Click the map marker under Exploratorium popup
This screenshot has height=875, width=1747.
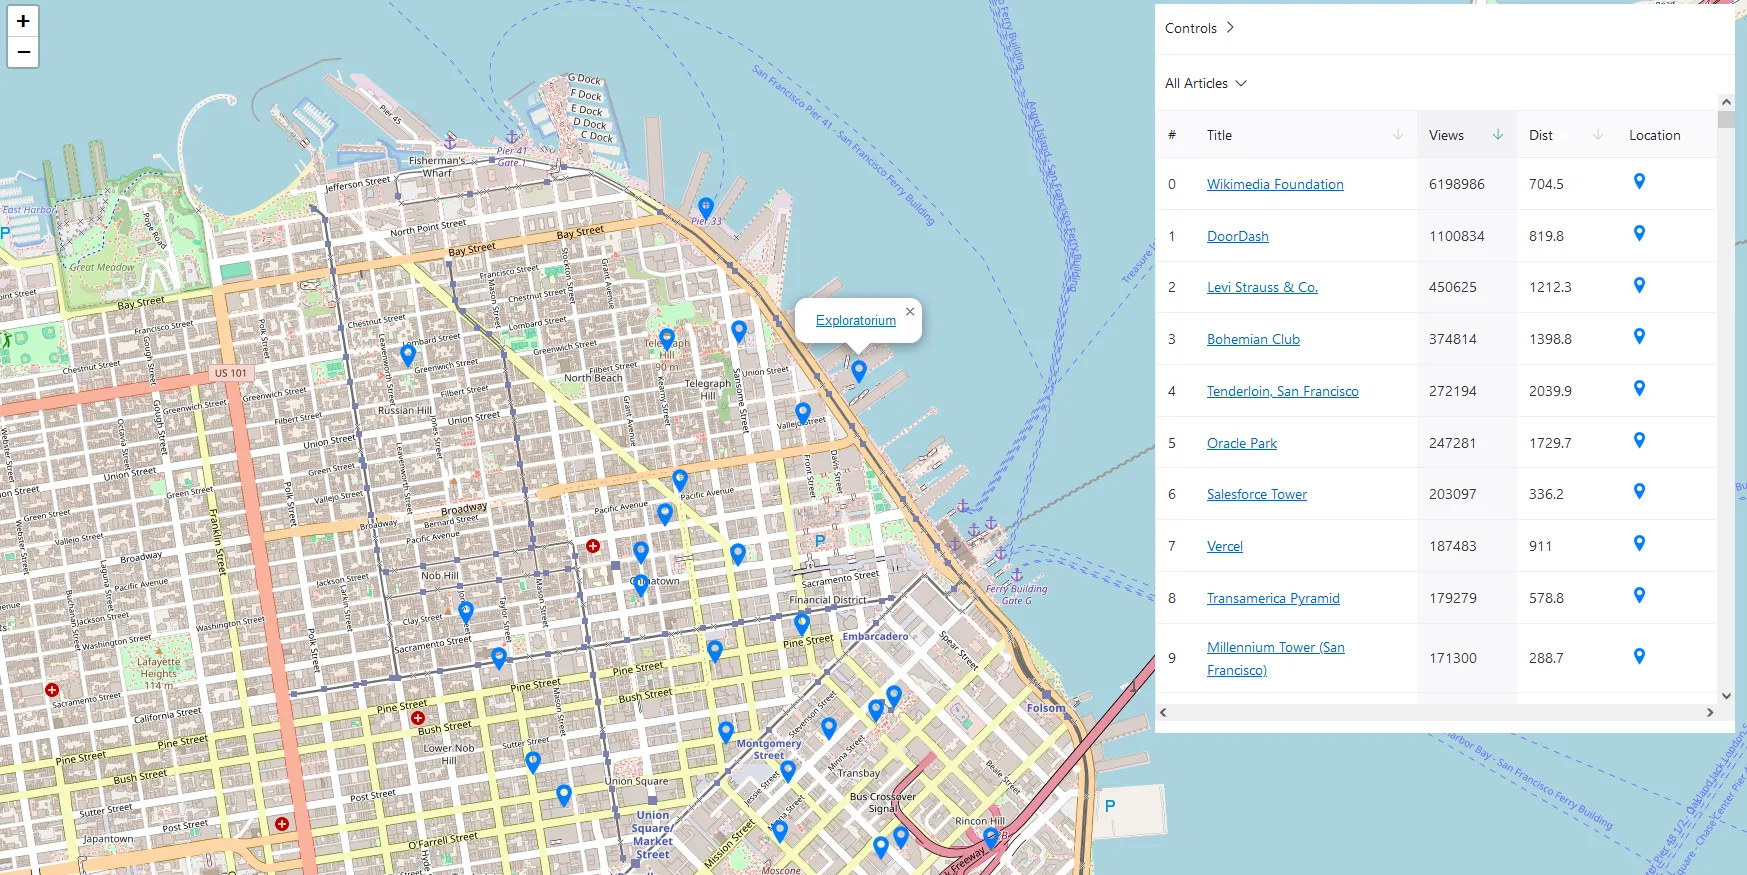(x=859, y=371)
